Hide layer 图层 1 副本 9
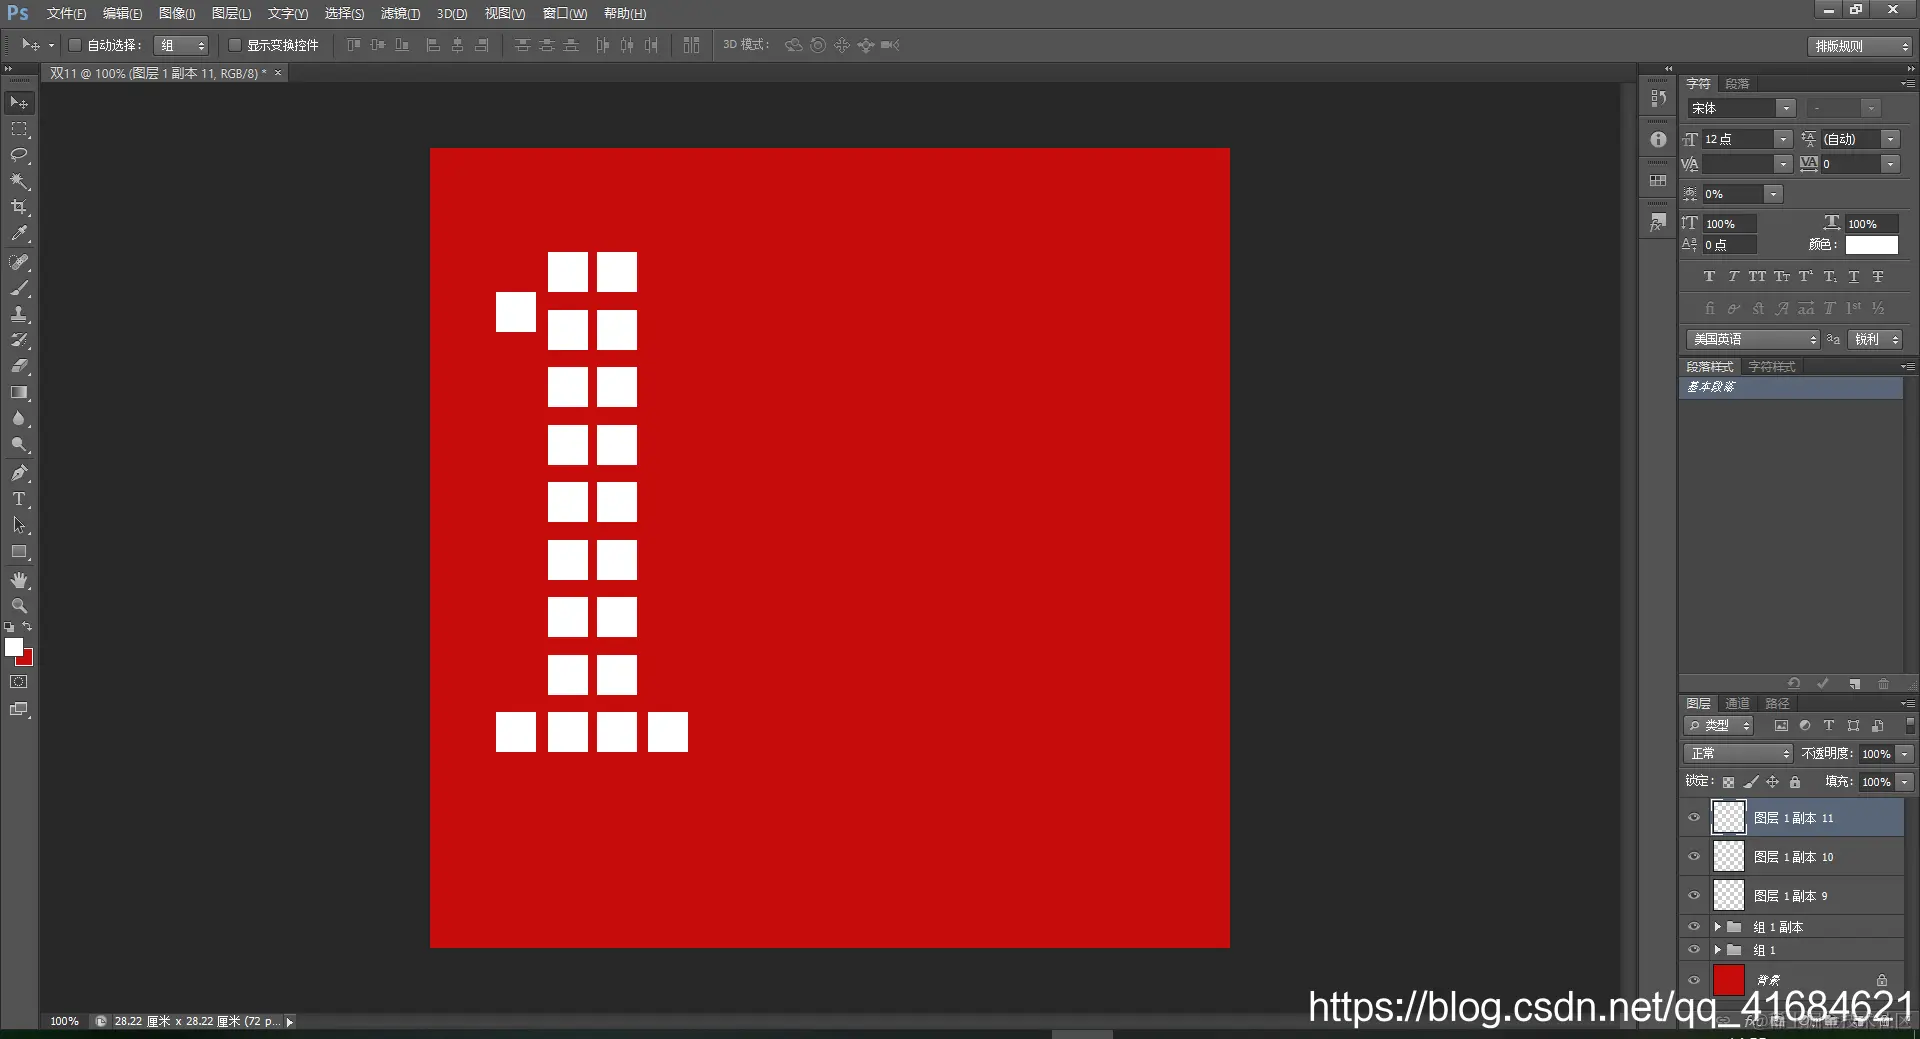The image size is (1920, 1039). pyautogui.click(x=1694, y=896)
